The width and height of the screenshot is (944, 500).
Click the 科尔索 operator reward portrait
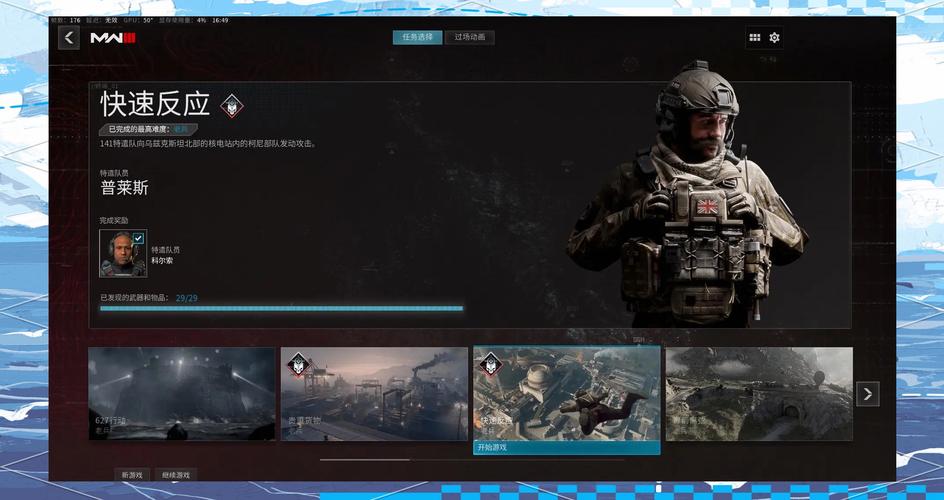[x=123, y=253]
